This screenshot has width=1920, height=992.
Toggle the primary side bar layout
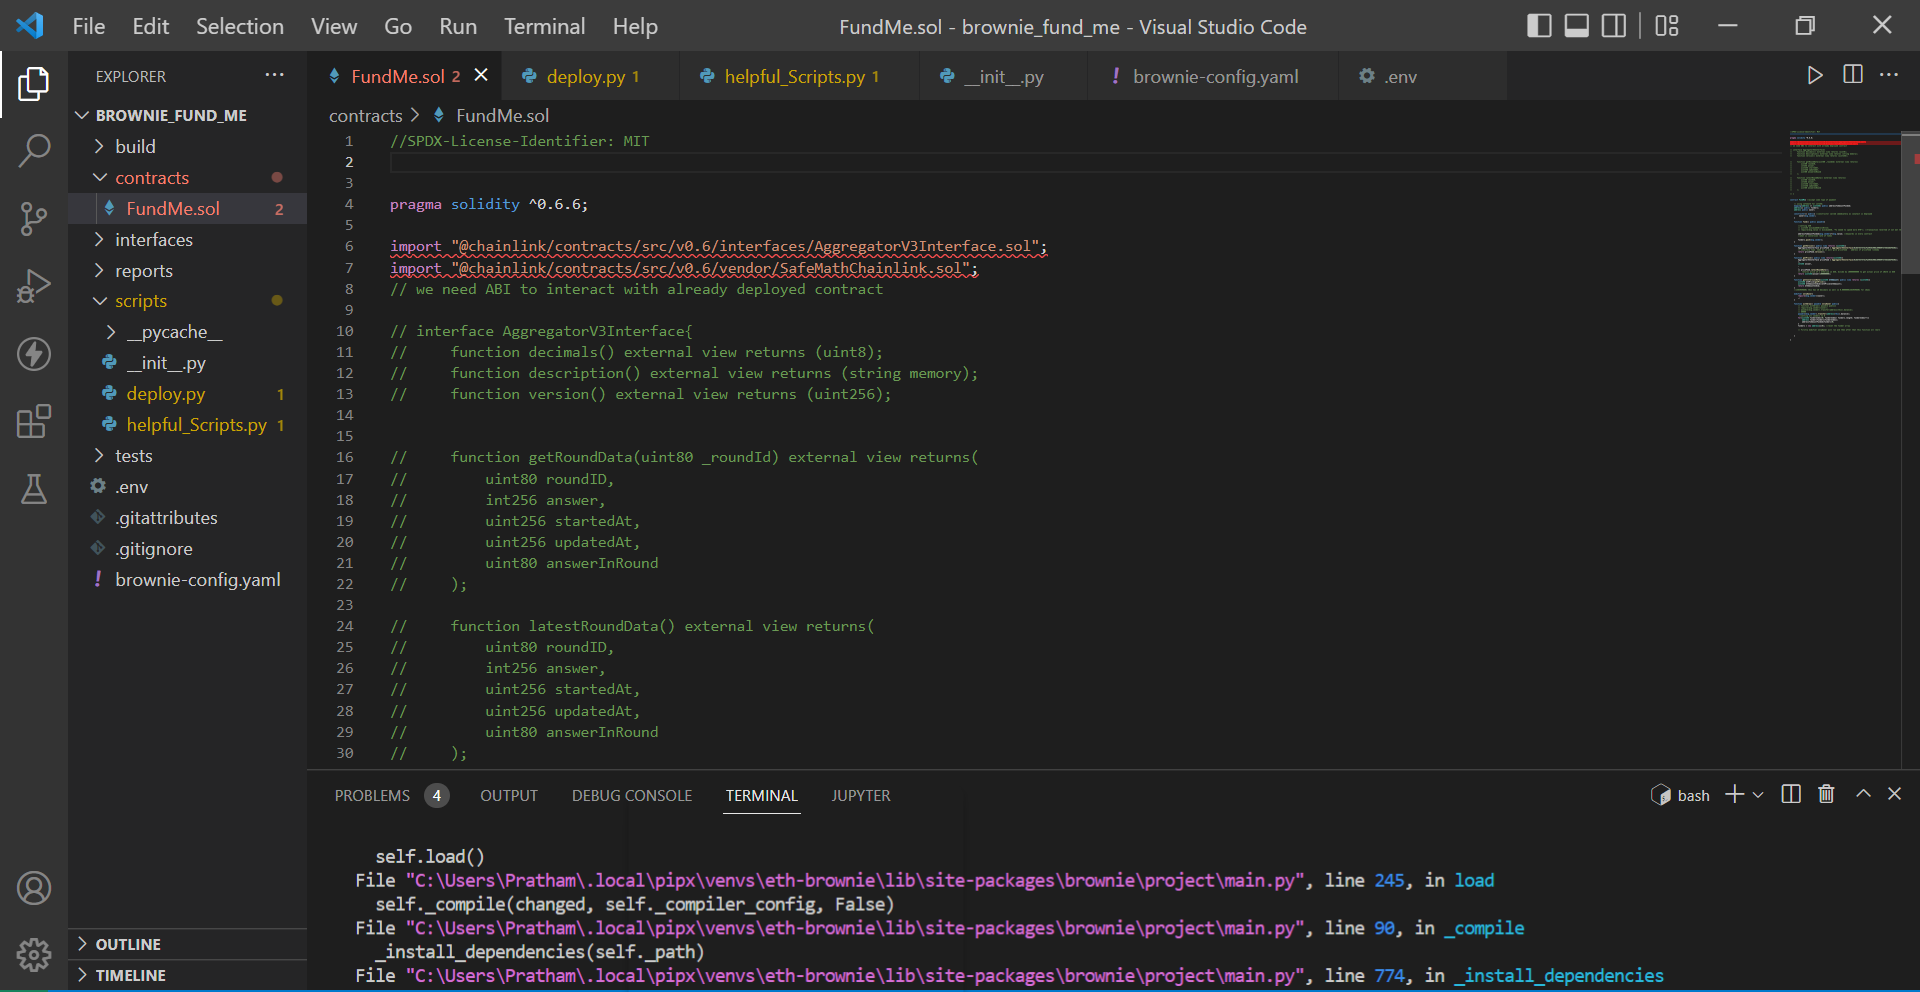pyautogui.click(x=1539, y=26)
